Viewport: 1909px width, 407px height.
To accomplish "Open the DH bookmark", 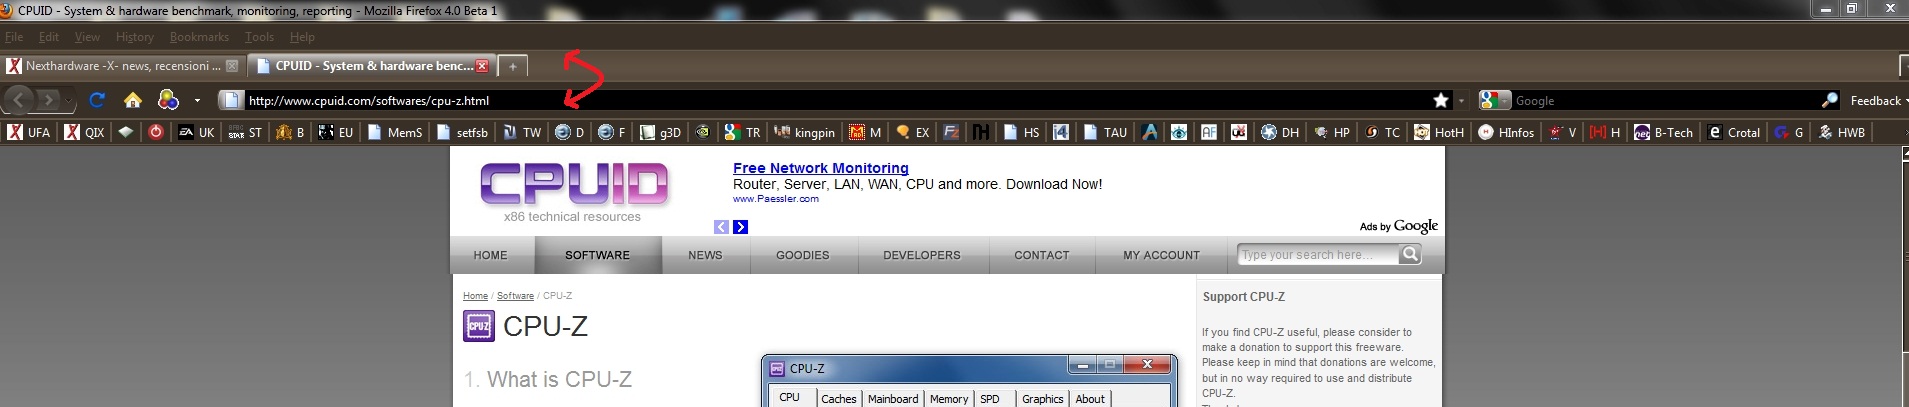I will [x=1281, y=132].
